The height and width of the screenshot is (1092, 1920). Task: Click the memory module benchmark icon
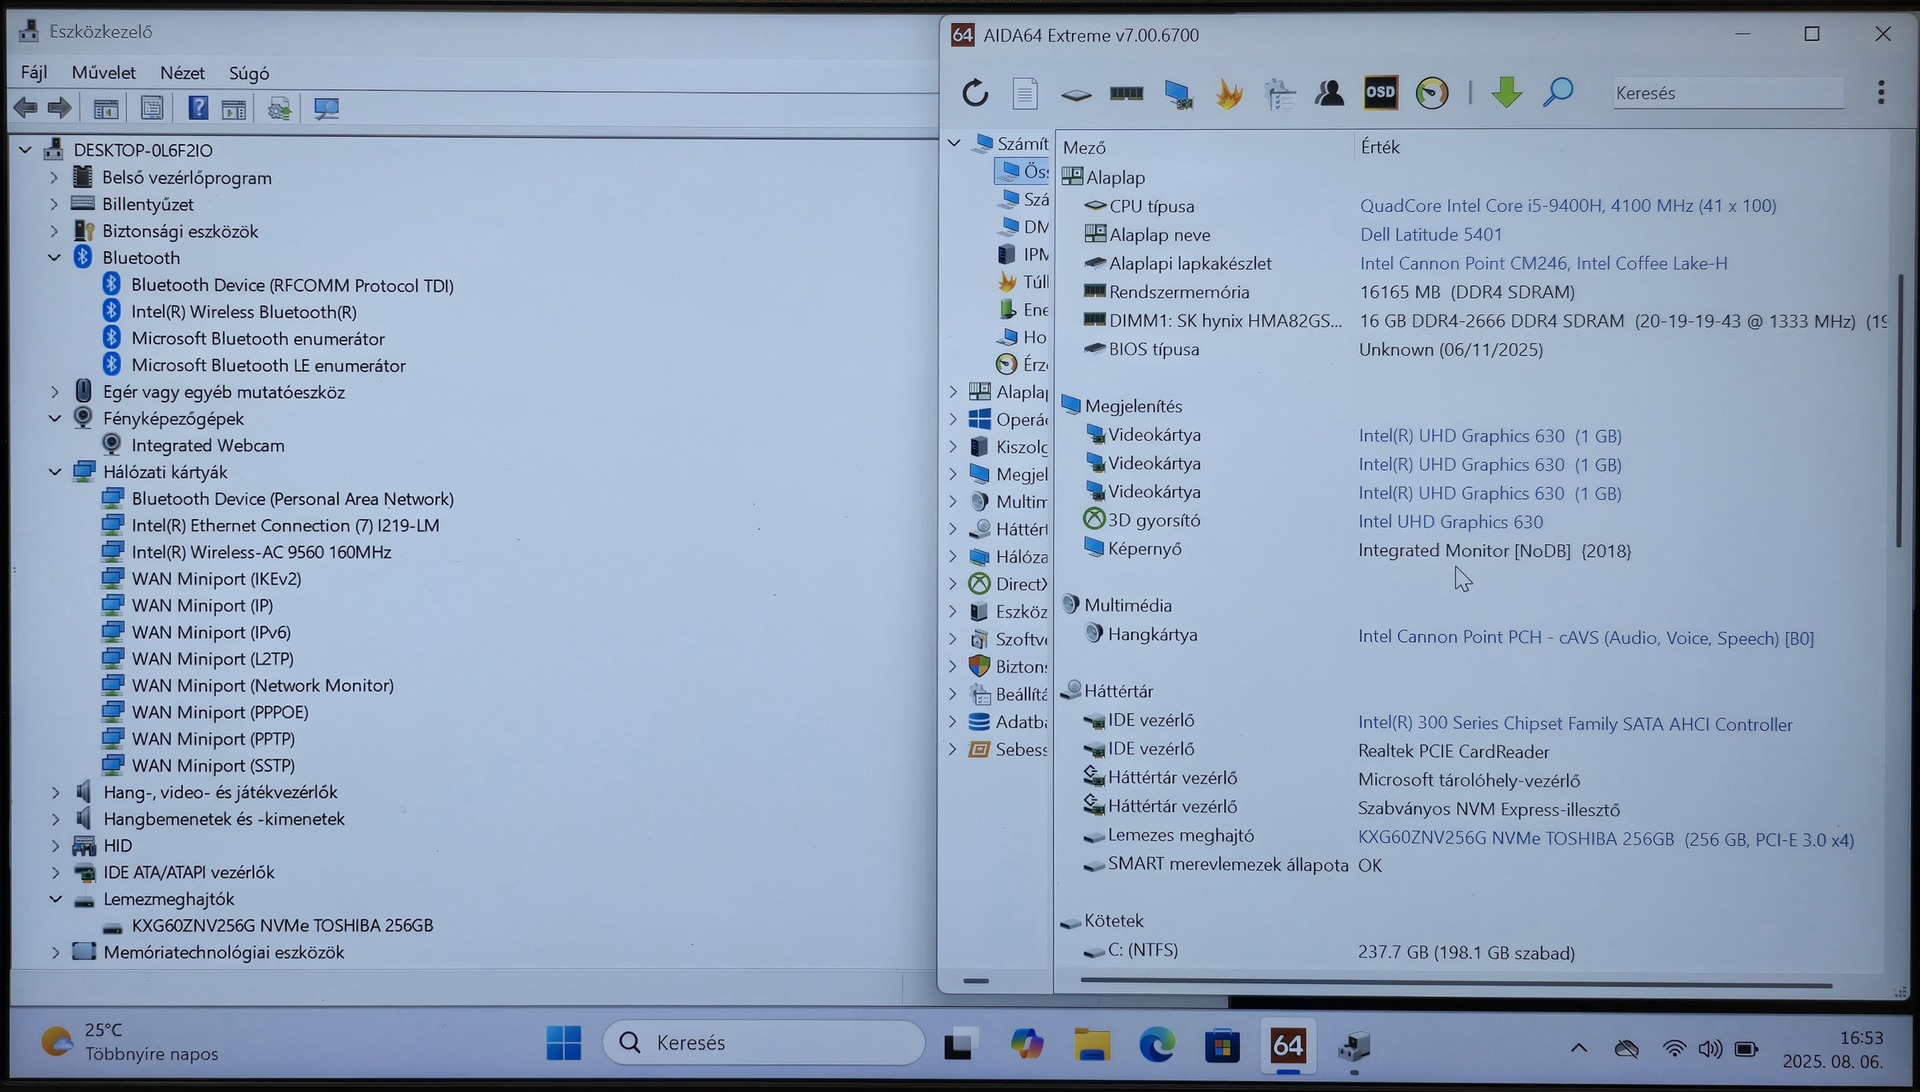(x=1126, y=94)
